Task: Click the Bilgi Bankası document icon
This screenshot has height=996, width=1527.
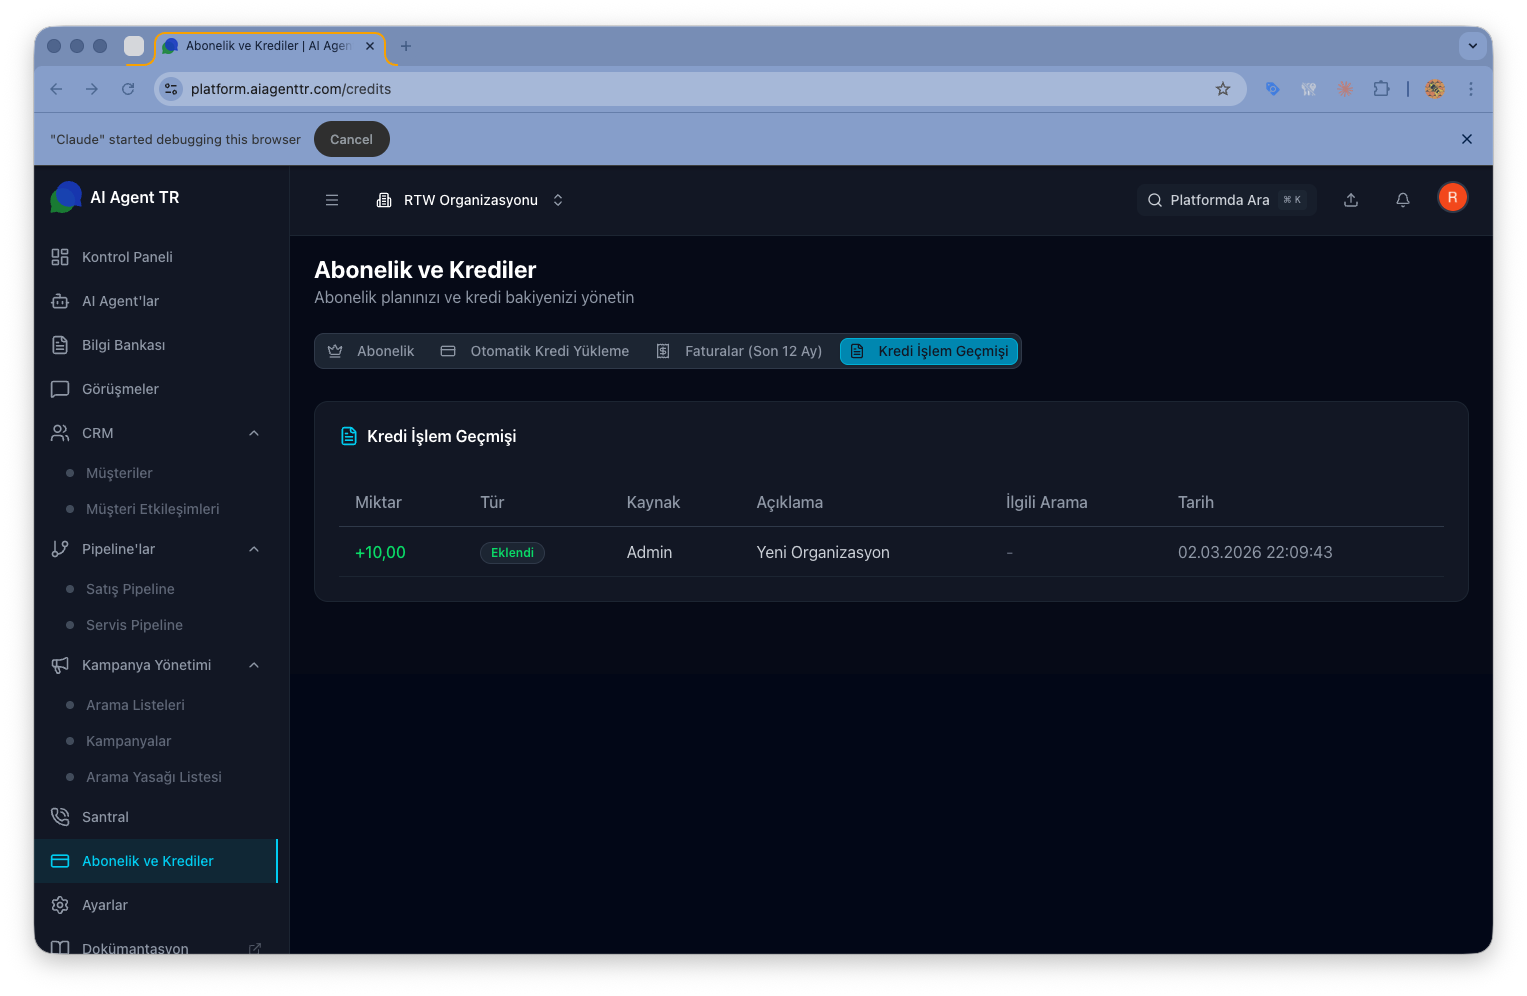Action: tap(60, 345)
